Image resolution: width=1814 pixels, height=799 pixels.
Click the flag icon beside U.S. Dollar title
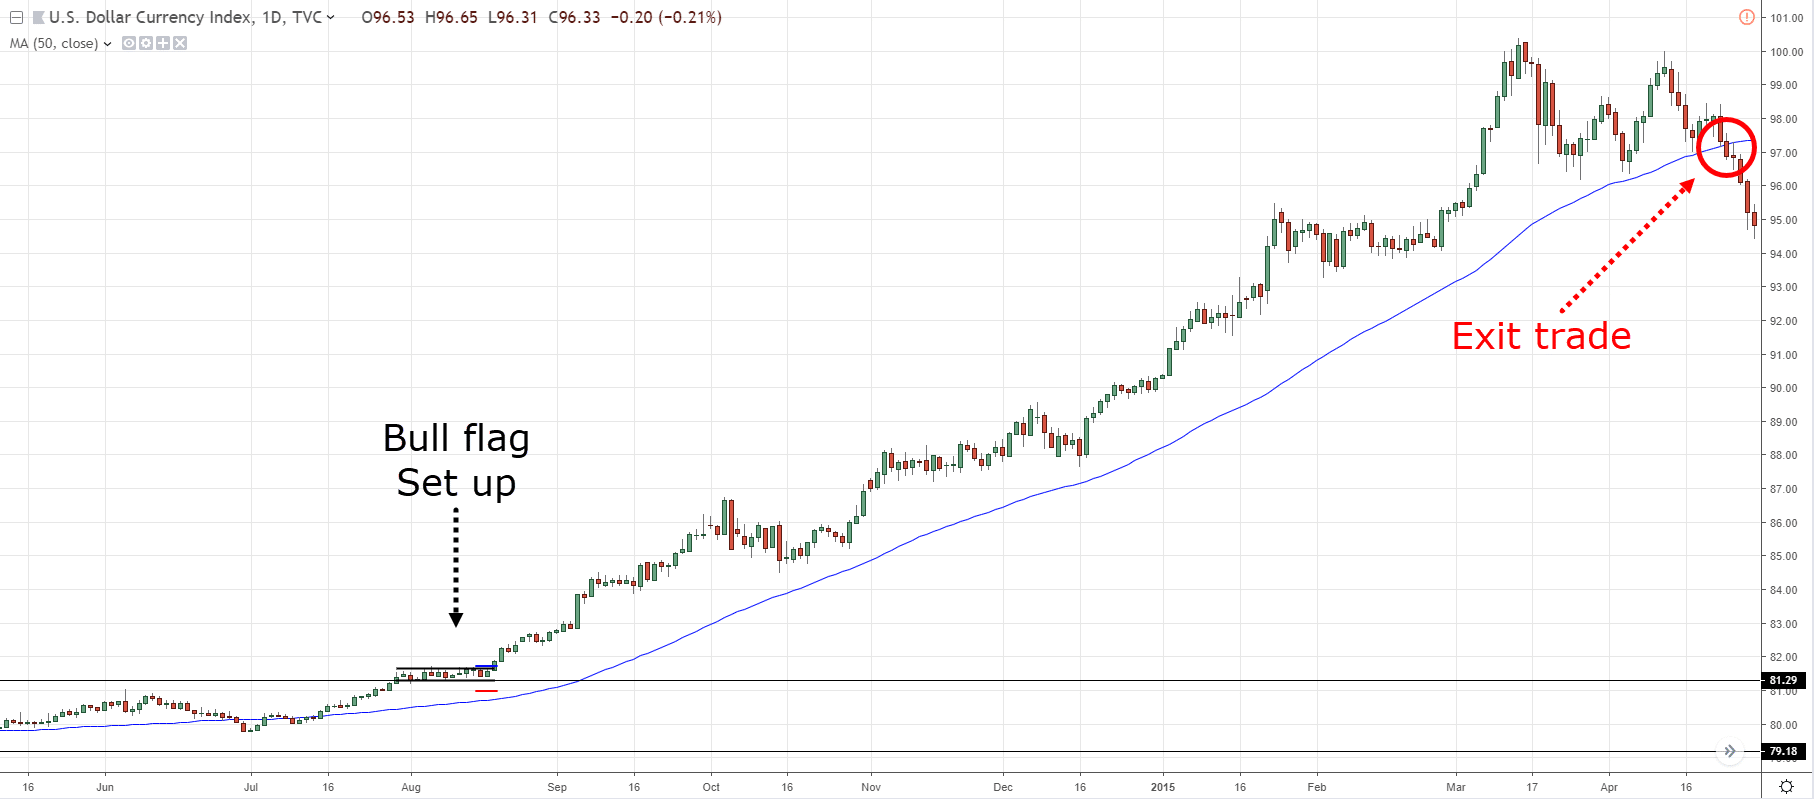click(x=38, y=17)
